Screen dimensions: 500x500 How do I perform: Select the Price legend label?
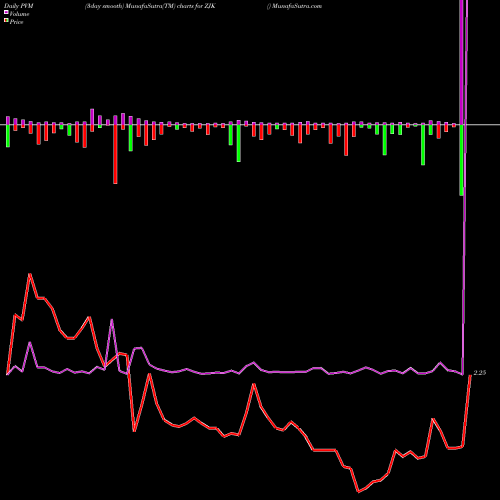(16, 22)
